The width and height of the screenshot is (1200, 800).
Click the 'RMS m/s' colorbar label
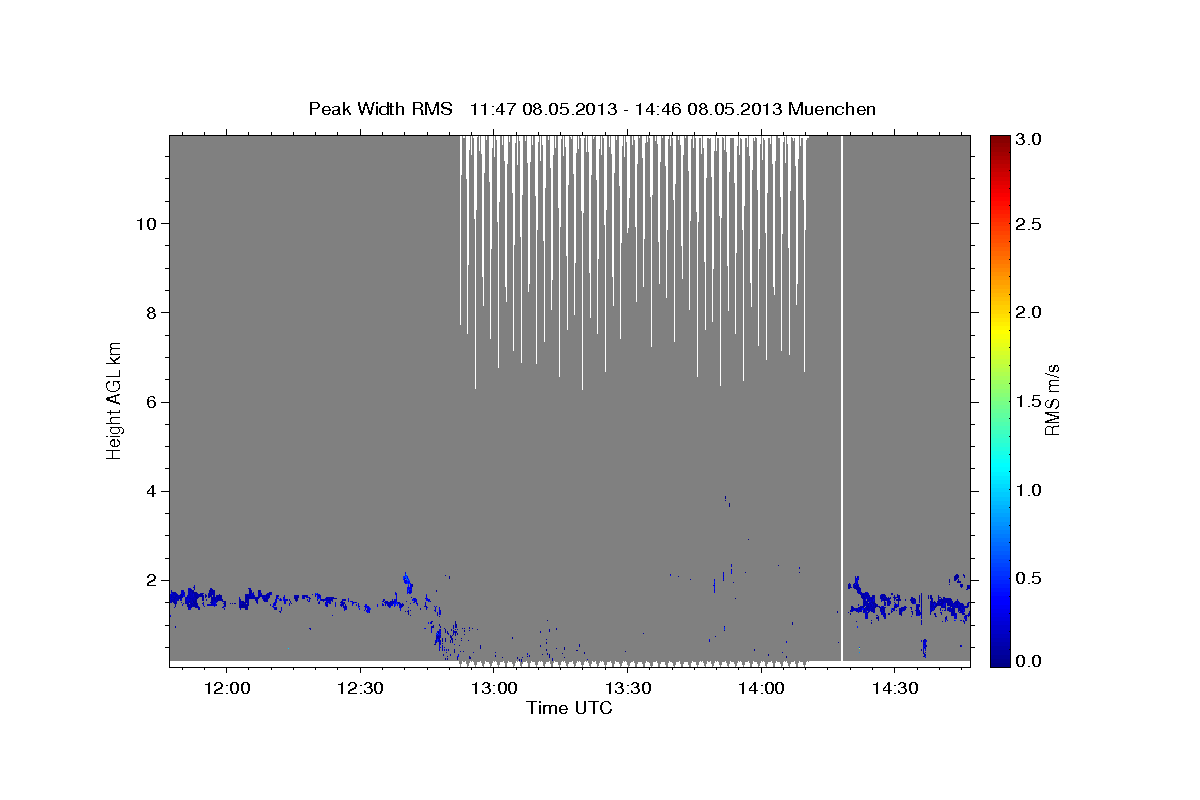pyautogui.click(x=1051, y=399)
